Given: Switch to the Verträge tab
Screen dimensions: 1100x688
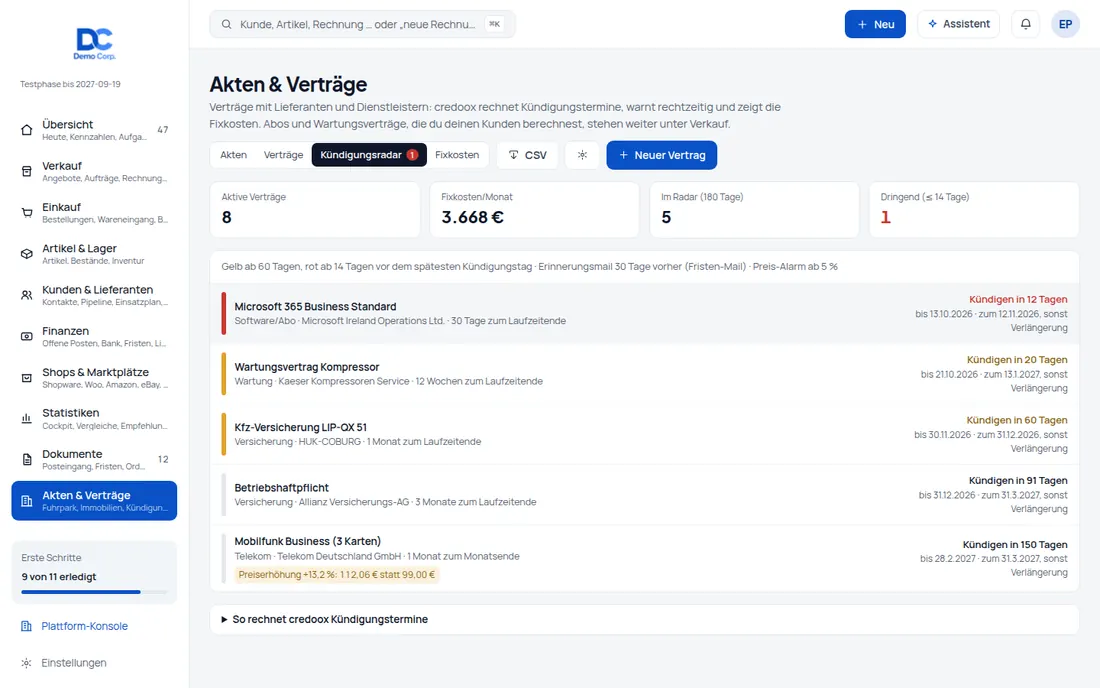Looking at the screenshot, I should click(283, 155).
